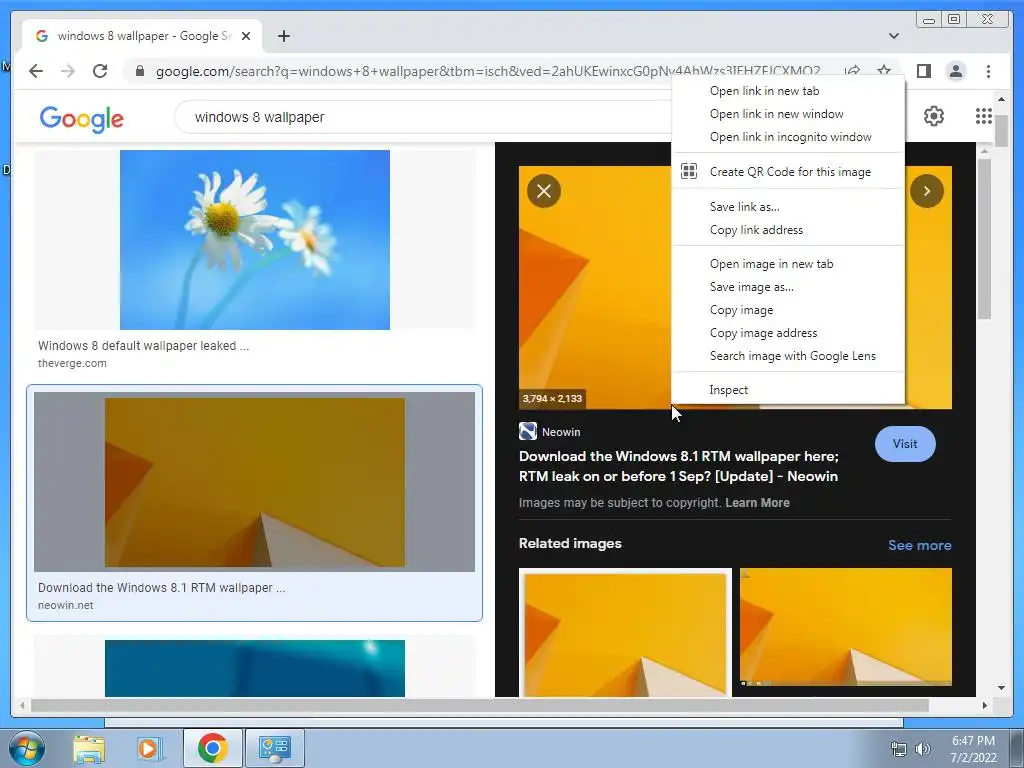Viewport: 1024px width, 768px height.
Task: Select Copy link address
Action: [x=788, y=229]
